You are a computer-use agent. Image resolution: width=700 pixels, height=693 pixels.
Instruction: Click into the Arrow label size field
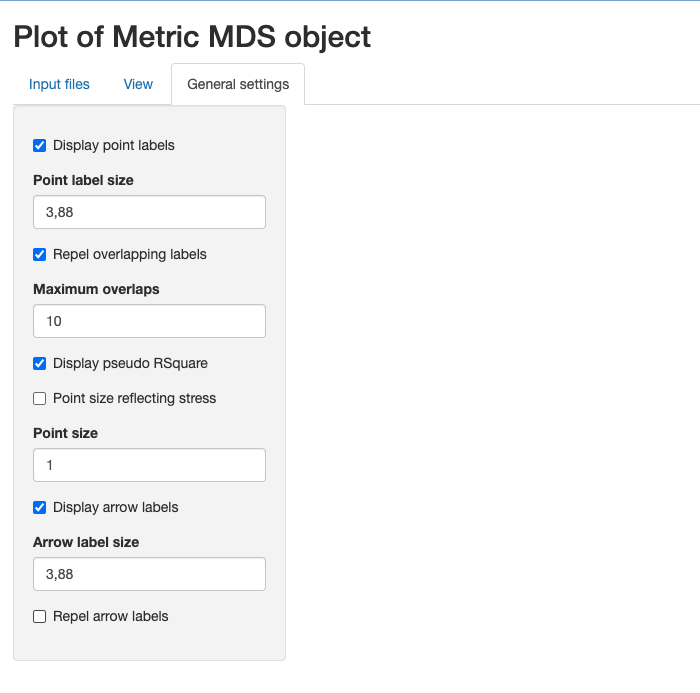point(150,574)
